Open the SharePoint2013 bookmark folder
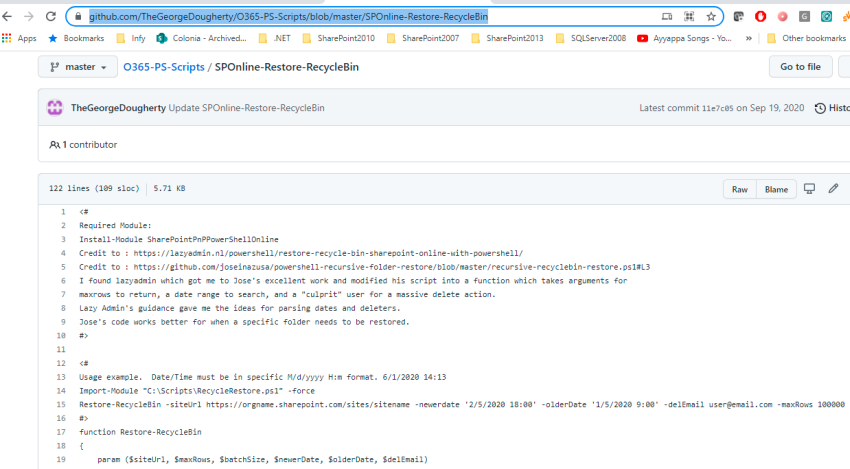 pos(507,38)
